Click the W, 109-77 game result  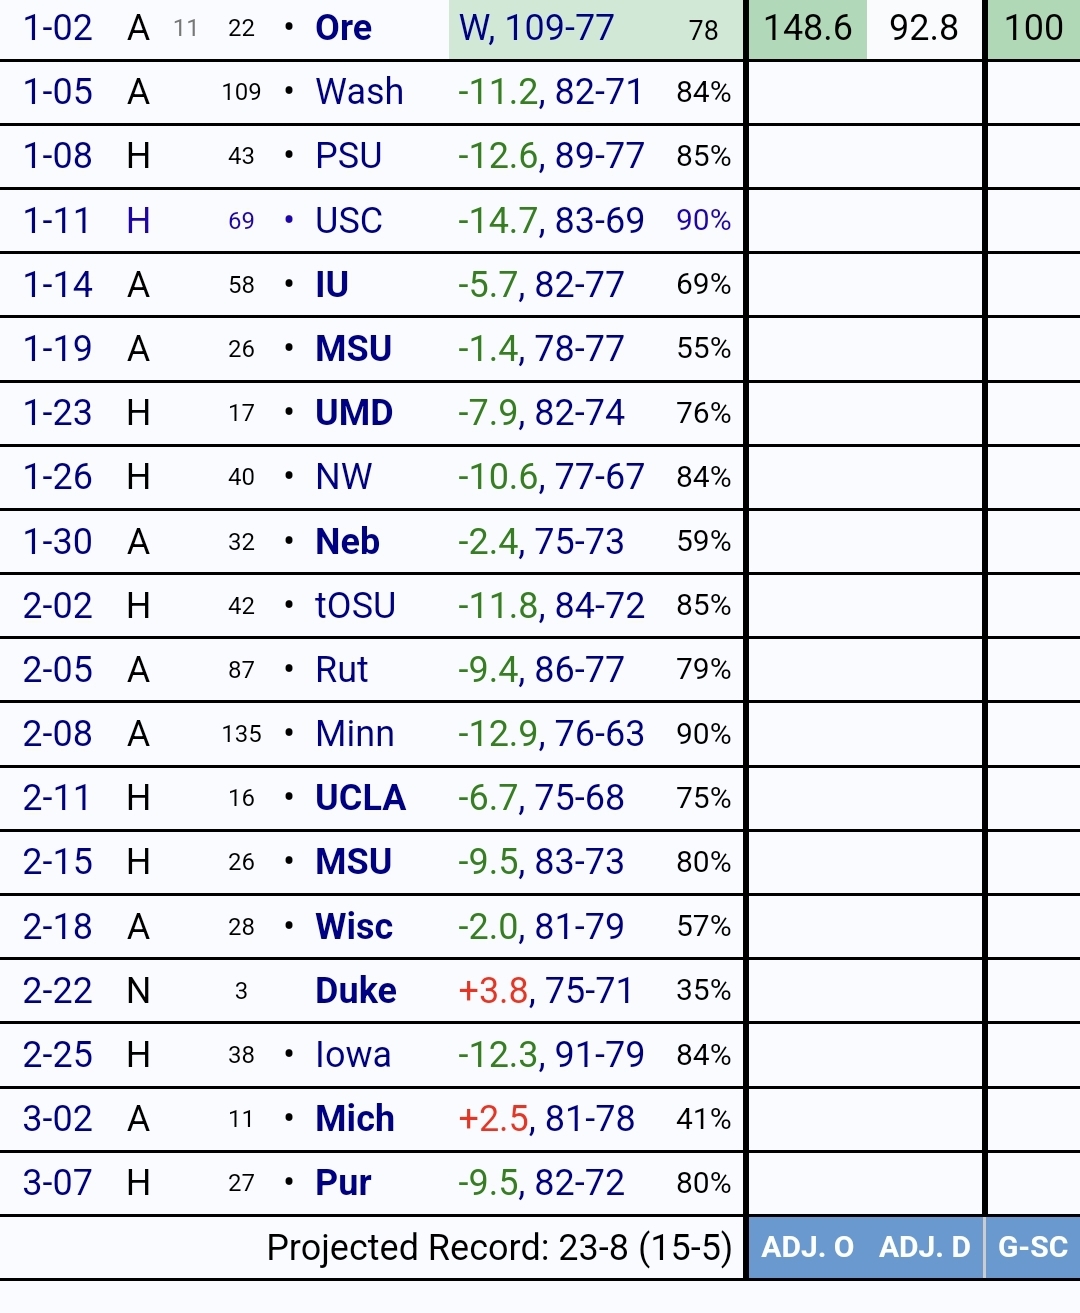[536, 28]
